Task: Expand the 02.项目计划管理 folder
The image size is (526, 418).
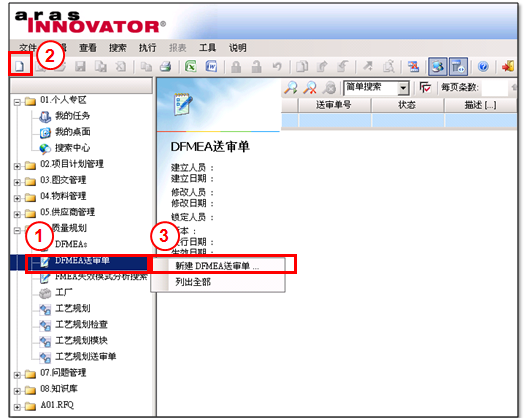Action: [17, 165]
